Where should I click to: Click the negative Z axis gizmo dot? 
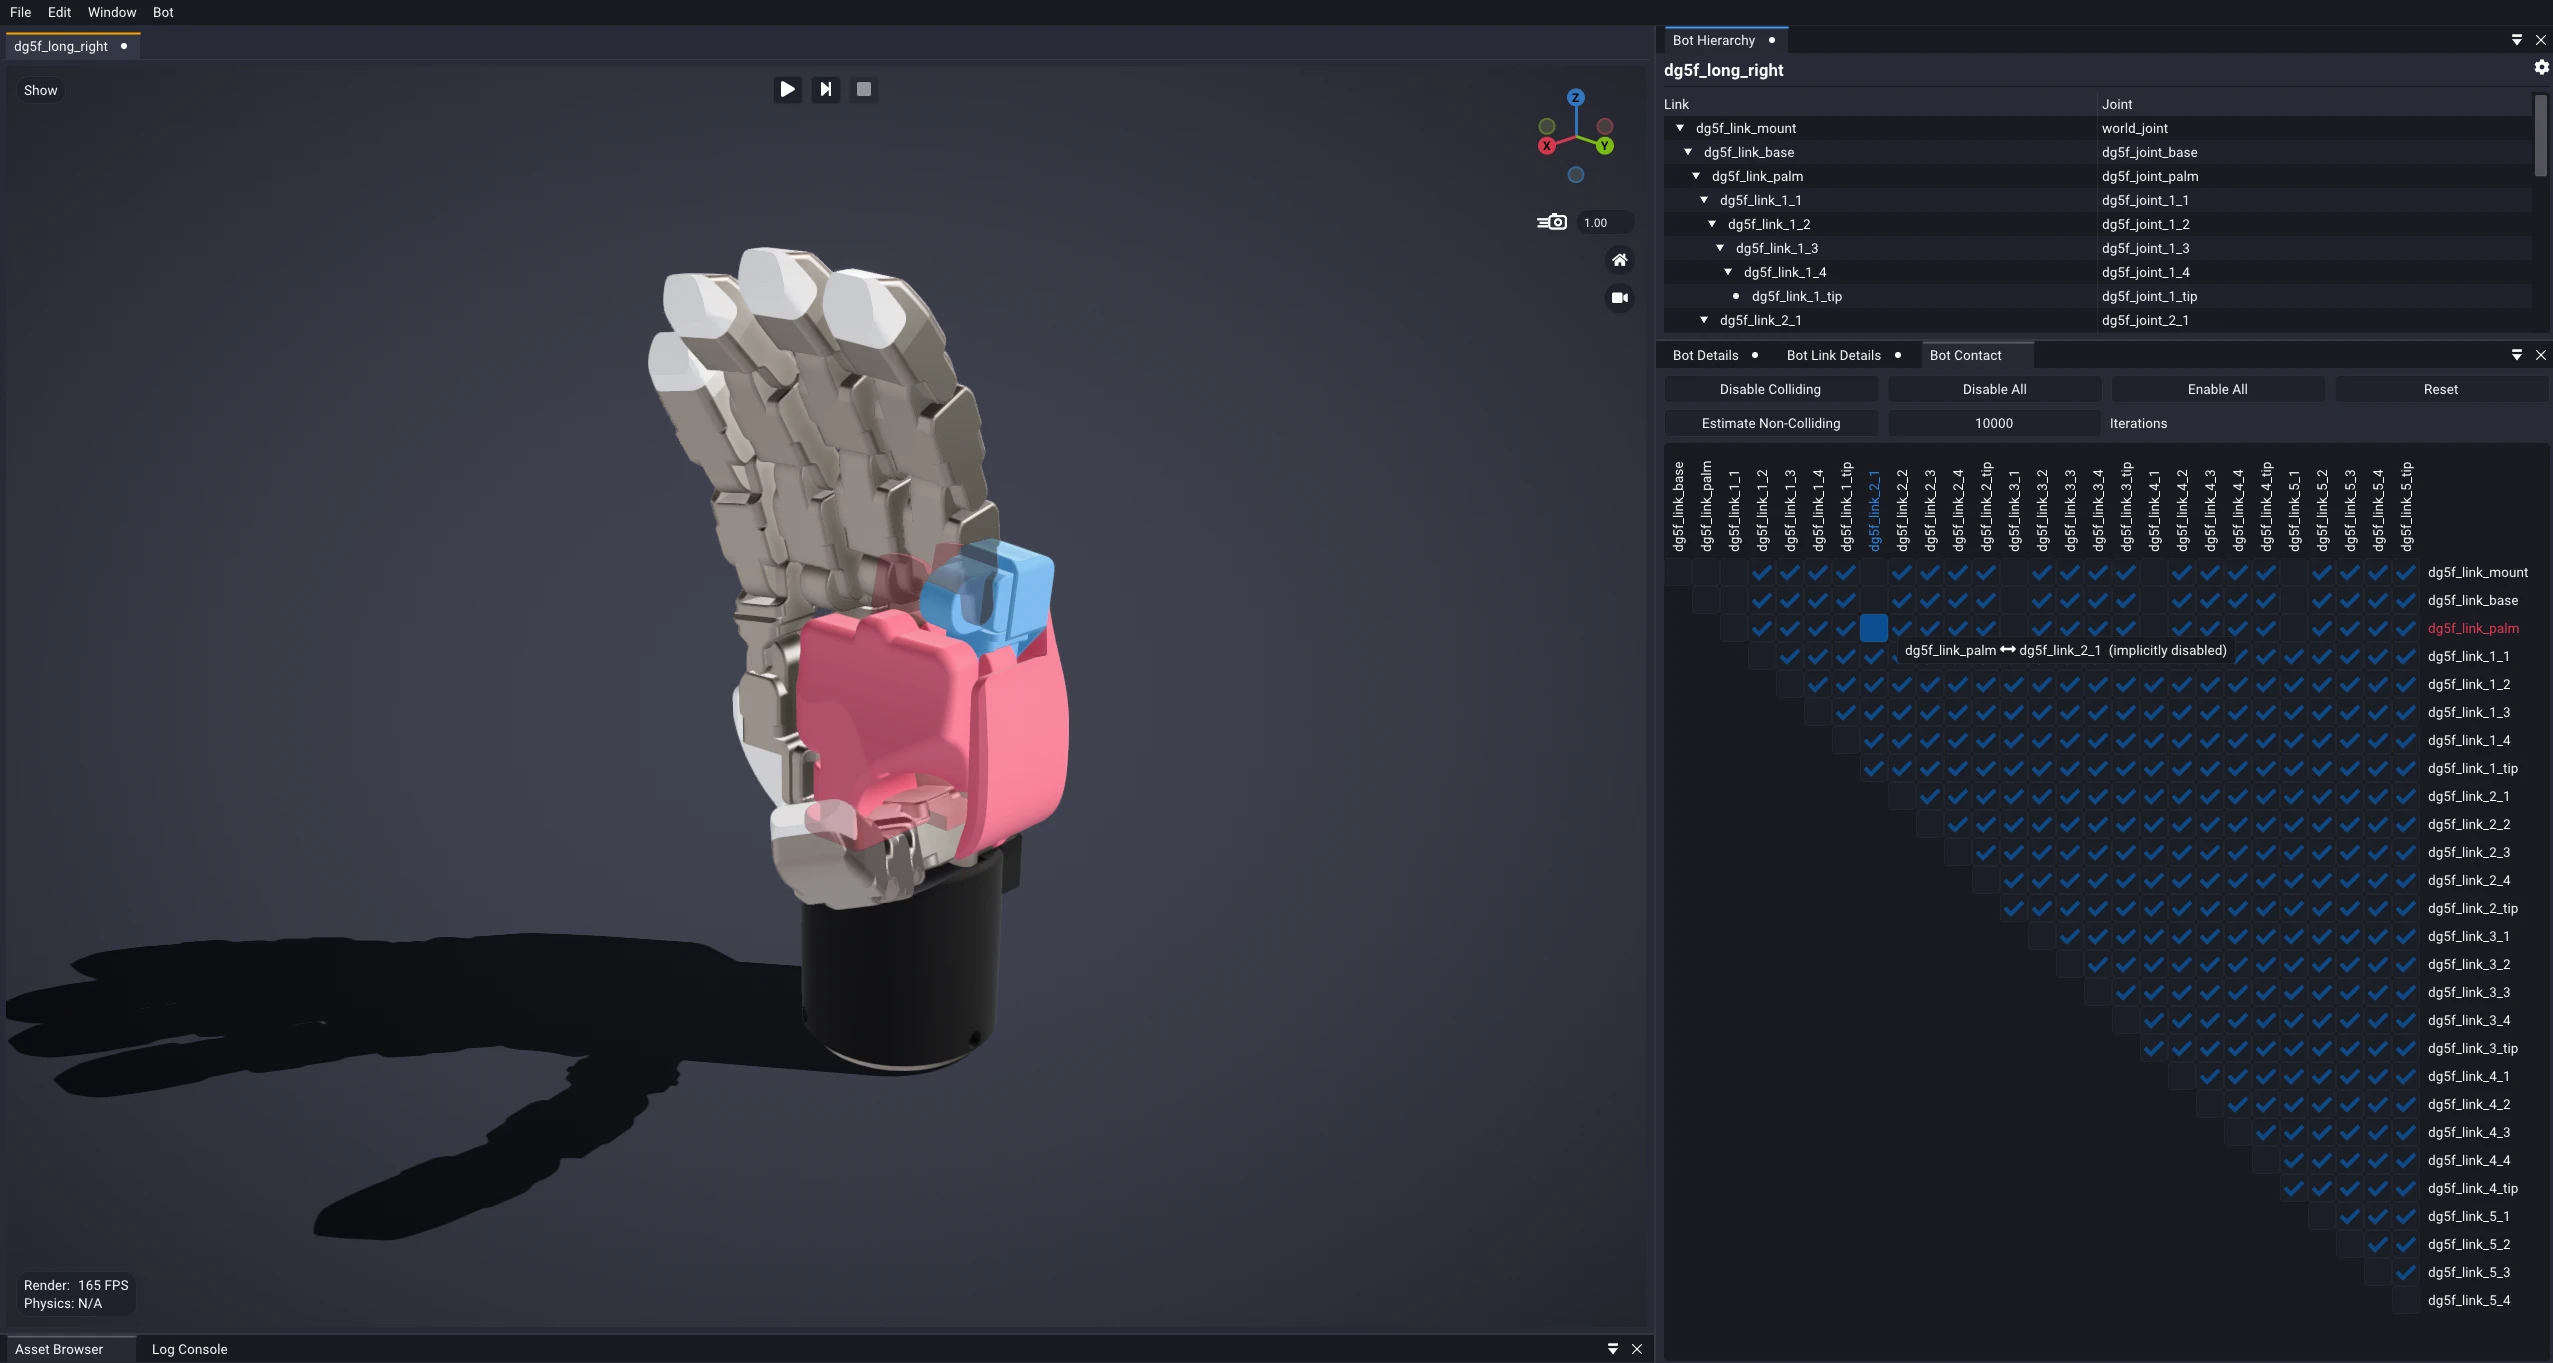click(1576, 175)
